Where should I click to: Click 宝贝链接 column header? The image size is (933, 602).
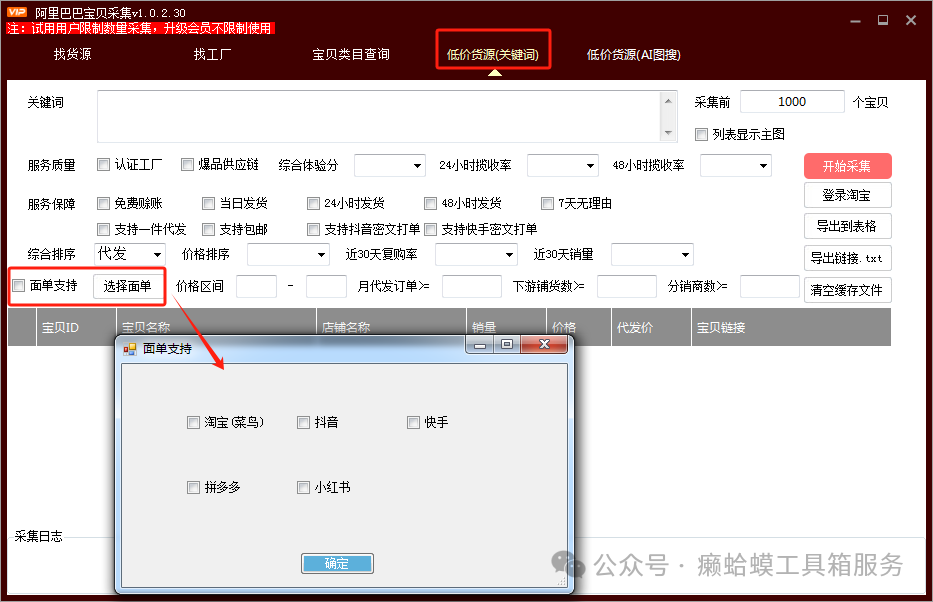(x=791, y=327)
